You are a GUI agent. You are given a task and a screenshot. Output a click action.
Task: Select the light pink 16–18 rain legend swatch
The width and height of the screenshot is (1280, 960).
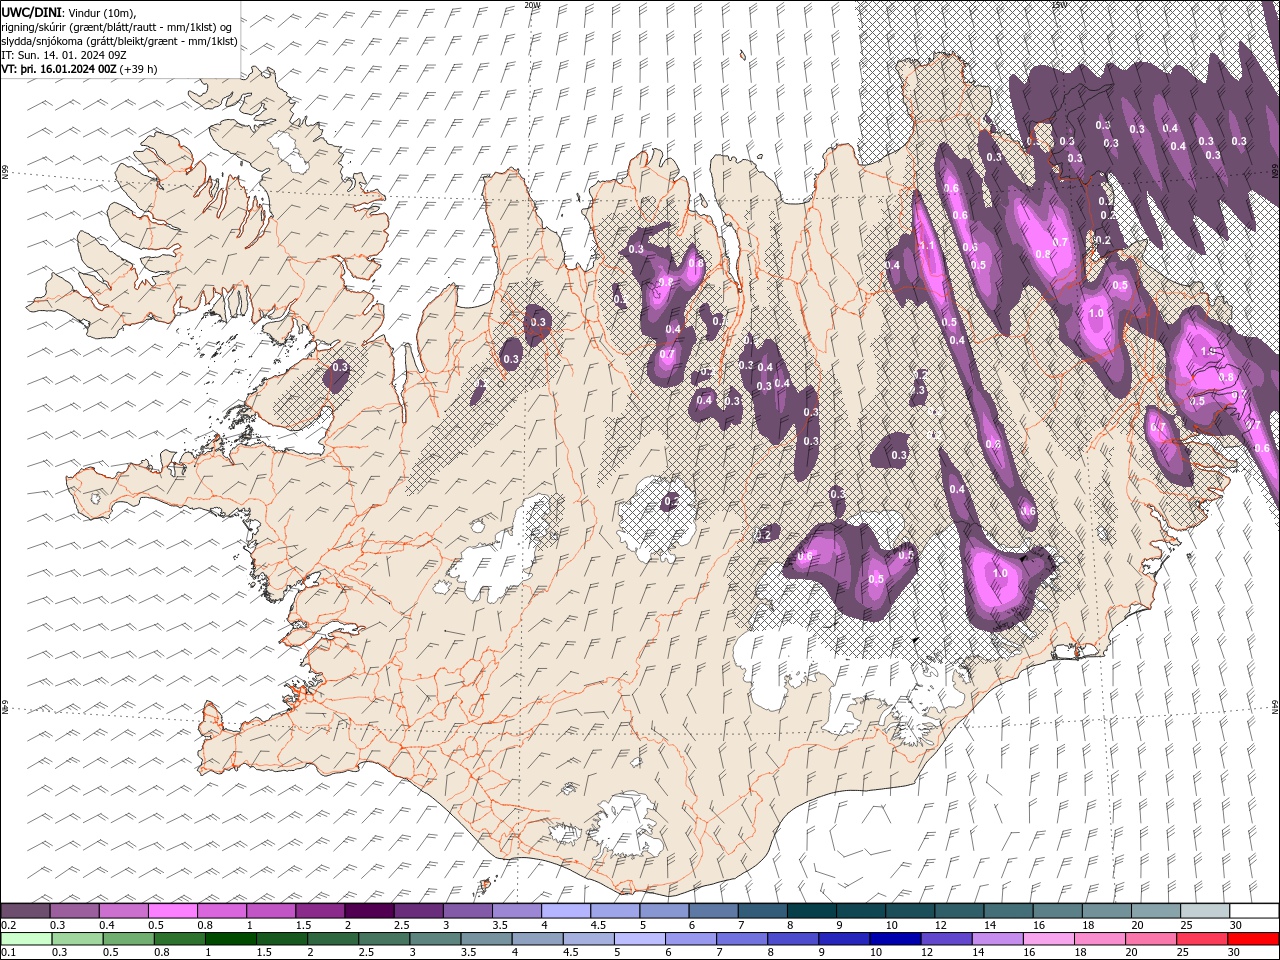click(1048, 939)
